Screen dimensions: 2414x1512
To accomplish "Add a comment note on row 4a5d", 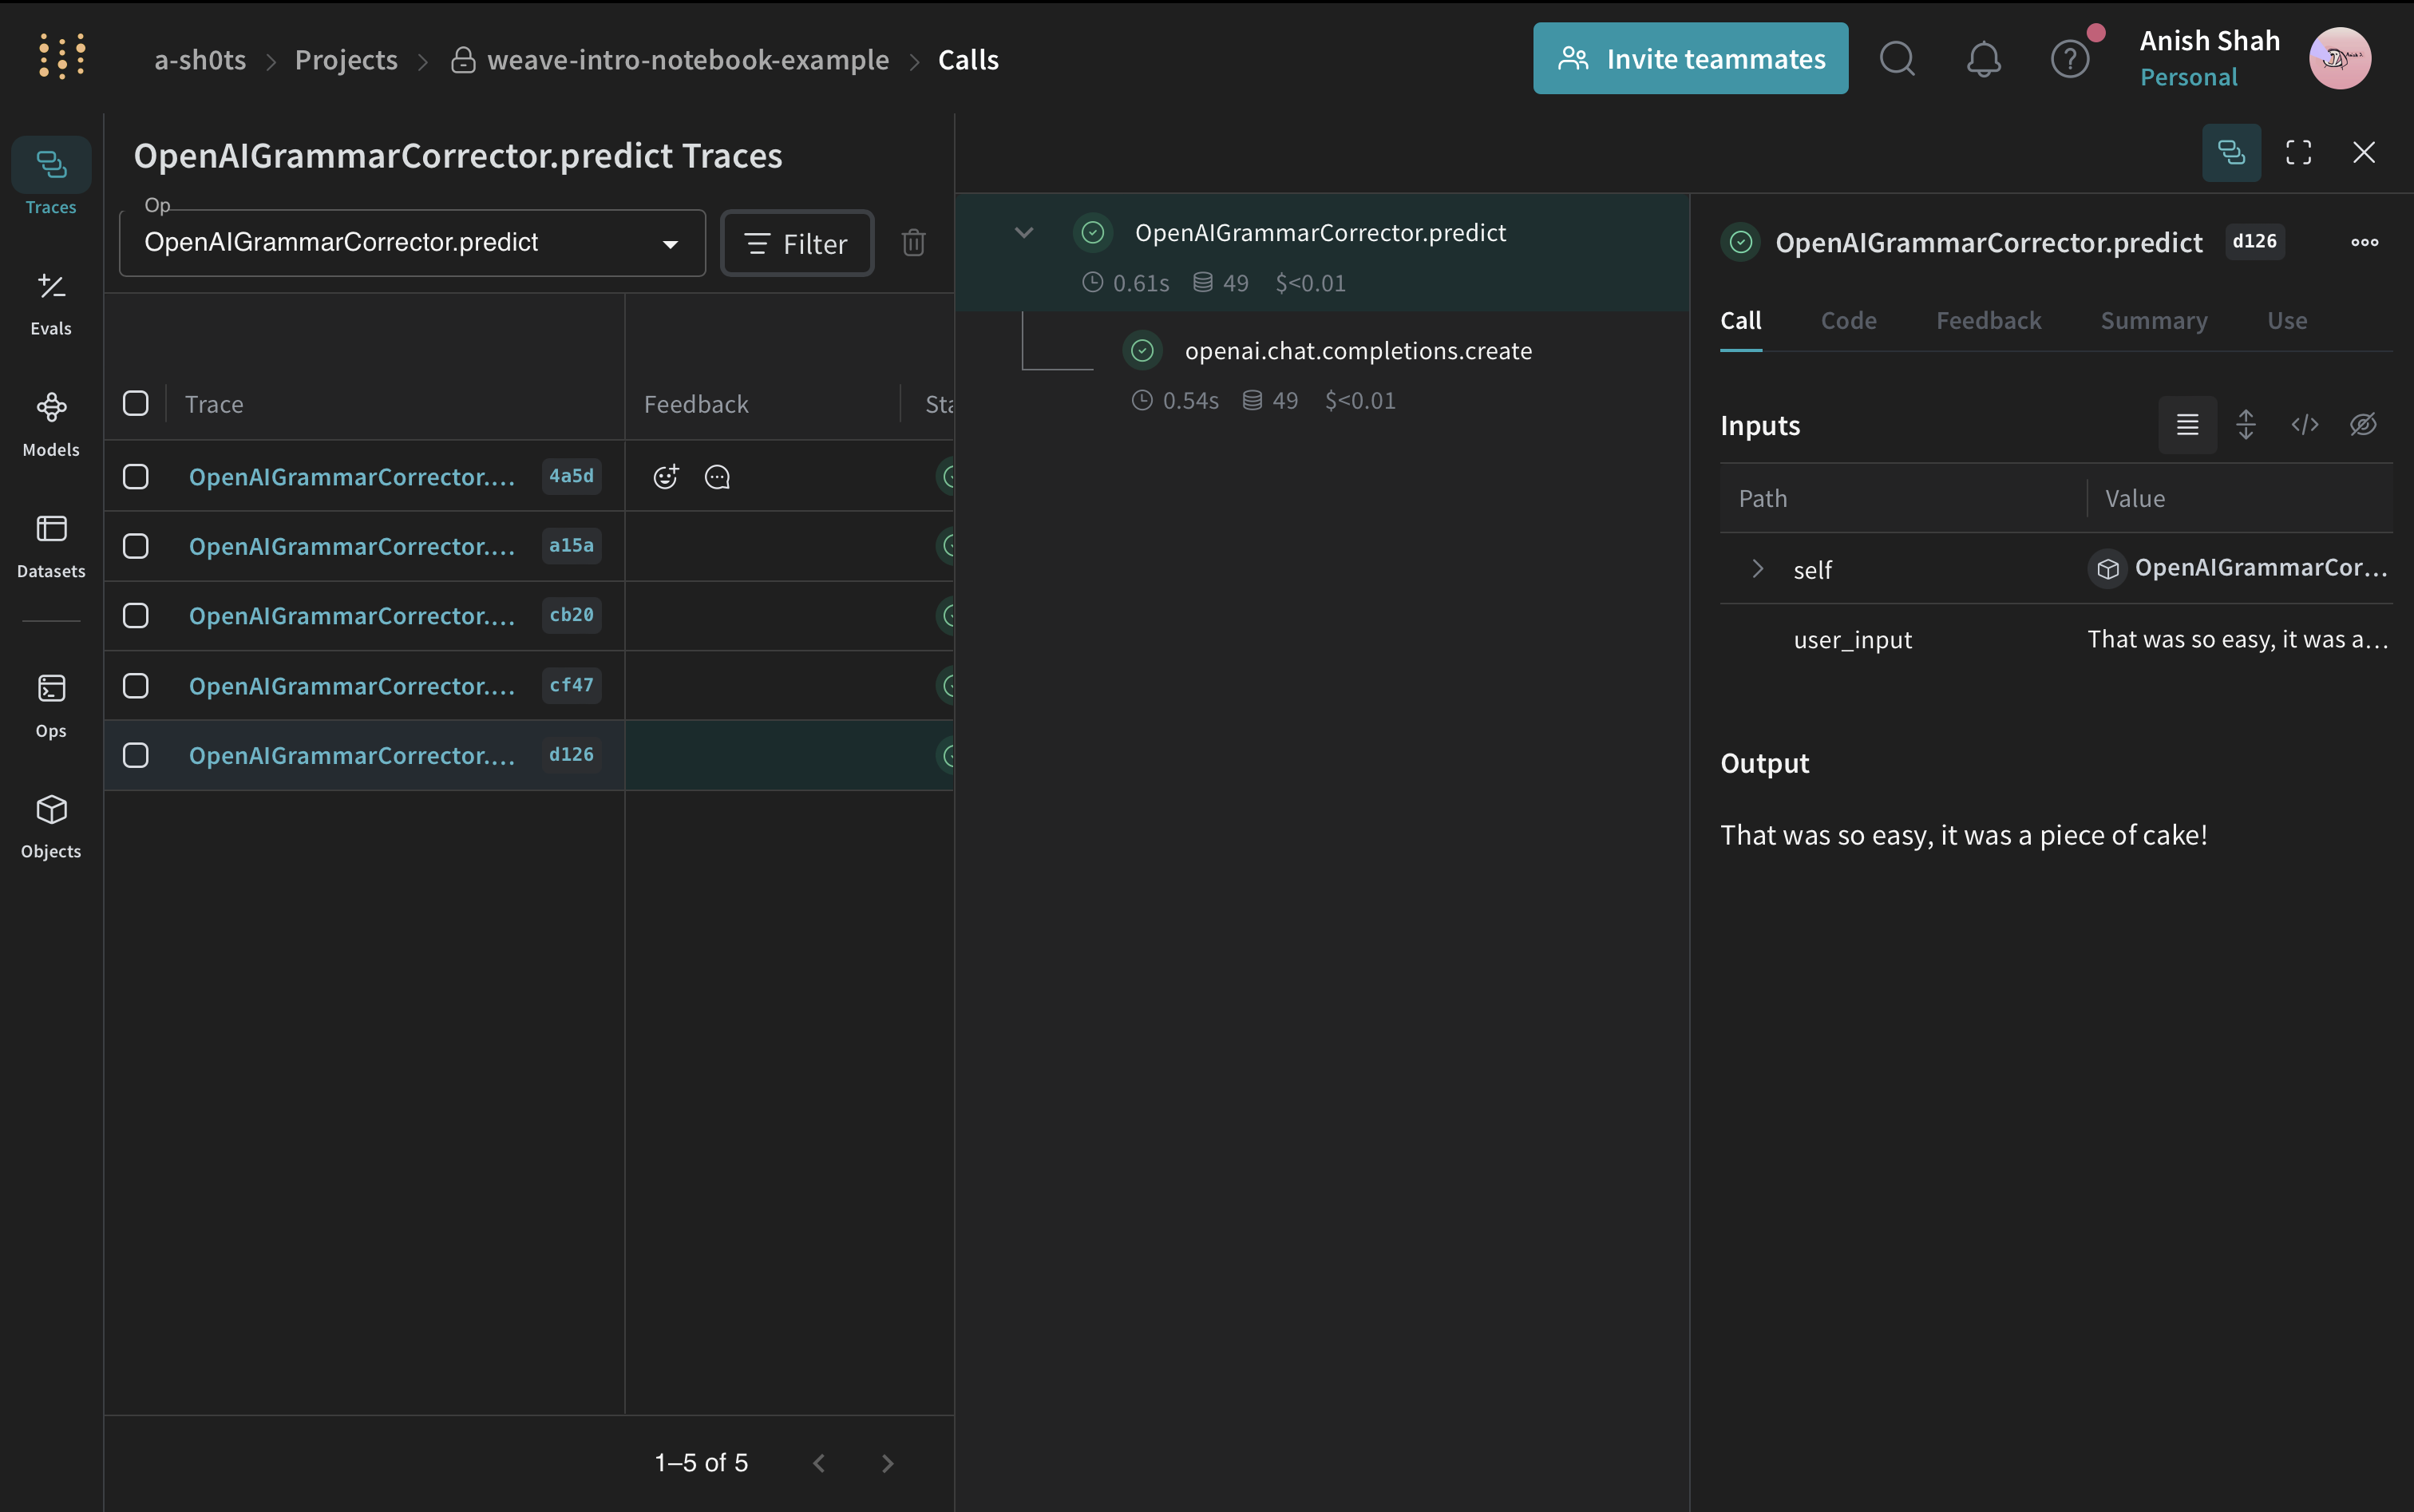I will 717,477.
